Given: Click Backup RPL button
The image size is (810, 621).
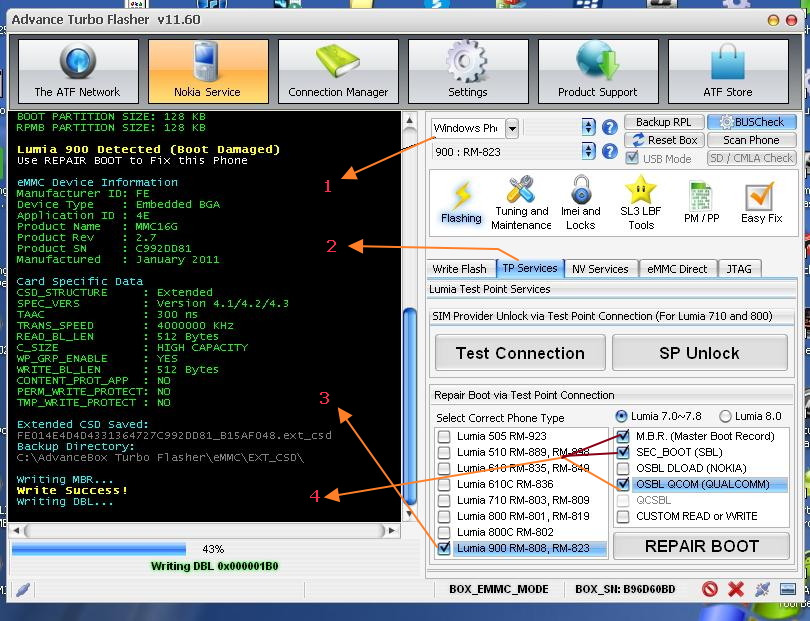Looking at the screenshot, I should pos(664,122).
